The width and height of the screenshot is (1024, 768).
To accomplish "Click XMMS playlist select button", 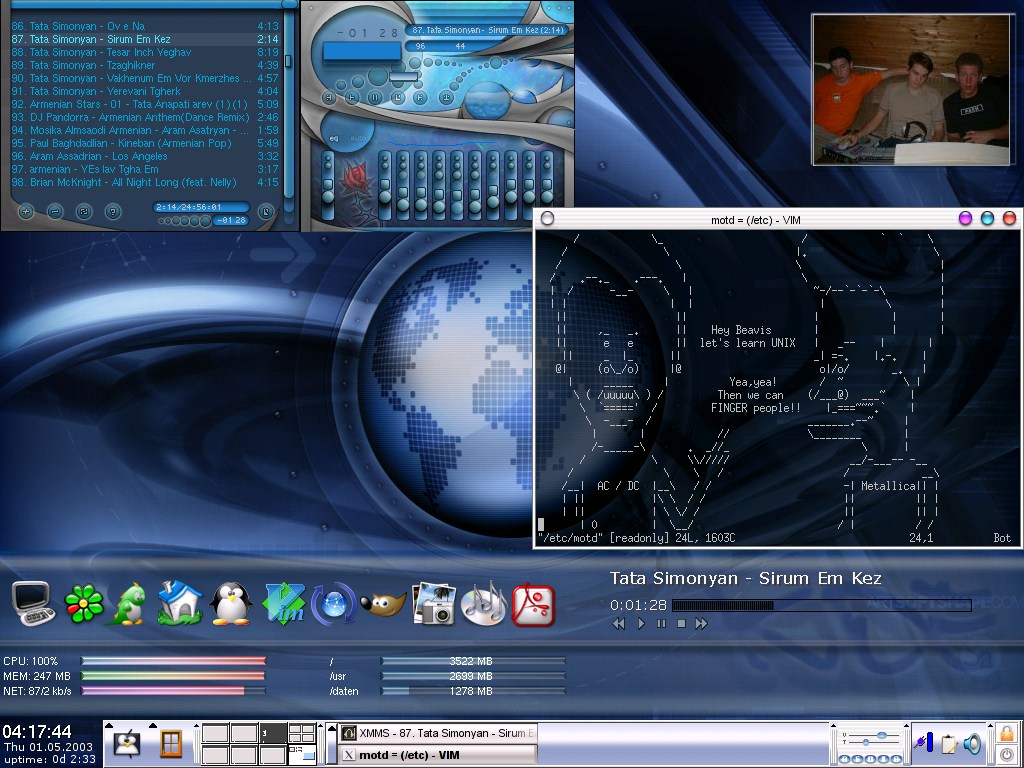I will coord(84,212).
